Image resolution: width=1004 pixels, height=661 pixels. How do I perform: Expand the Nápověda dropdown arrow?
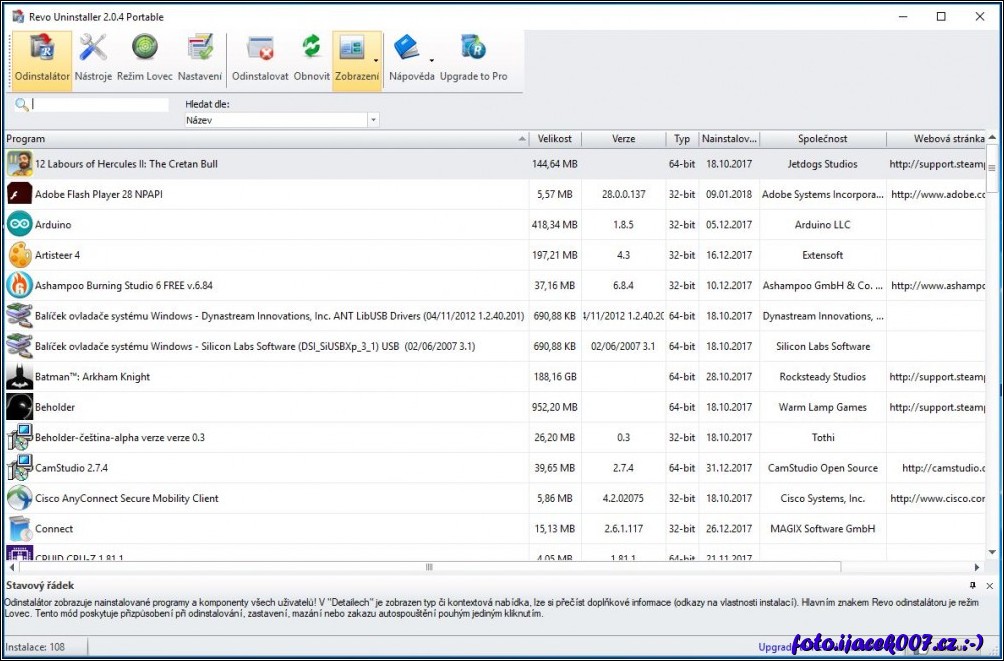[431, 60]
